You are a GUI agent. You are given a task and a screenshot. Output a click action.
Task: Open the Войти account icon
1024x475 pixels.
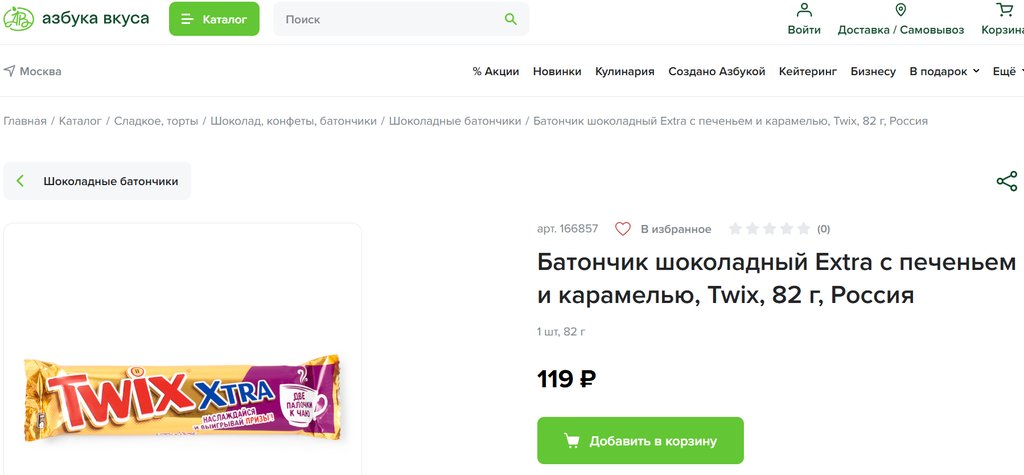(804, 10)
